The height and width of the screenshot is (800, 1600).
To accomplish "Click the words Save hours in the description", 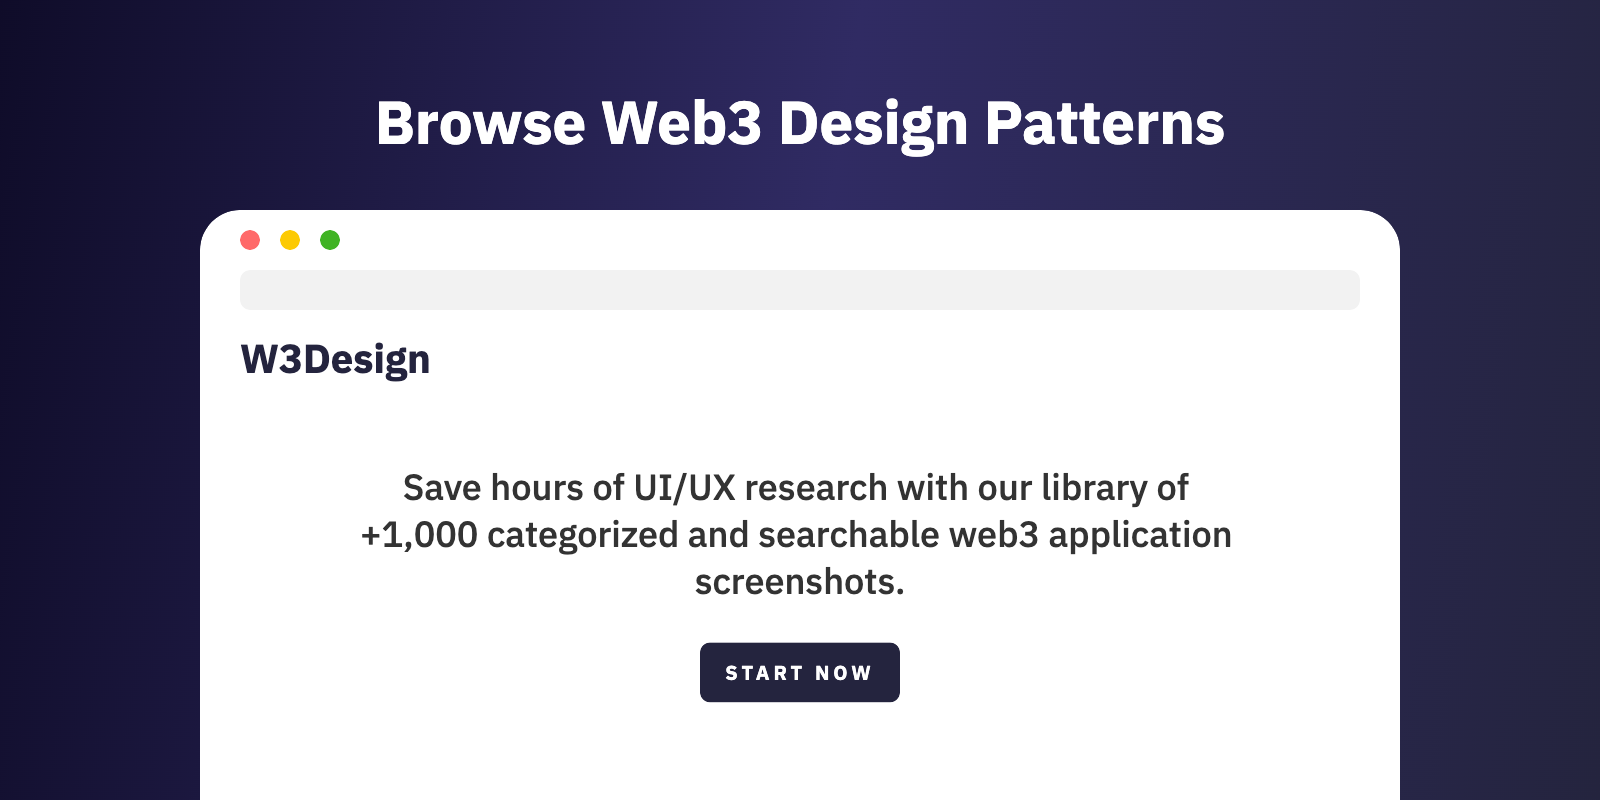I will click(x=493, y=488).
